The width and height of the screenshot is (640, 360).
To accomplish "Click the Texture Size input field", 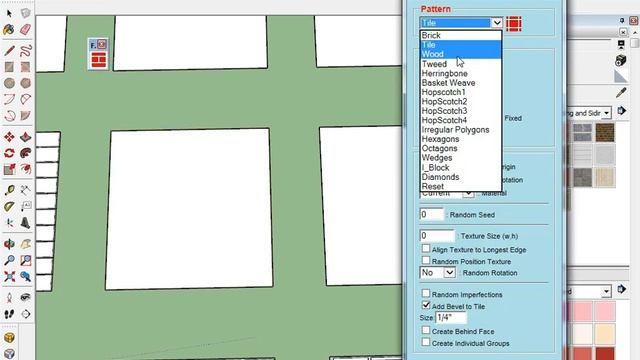I will click(437, 236).
